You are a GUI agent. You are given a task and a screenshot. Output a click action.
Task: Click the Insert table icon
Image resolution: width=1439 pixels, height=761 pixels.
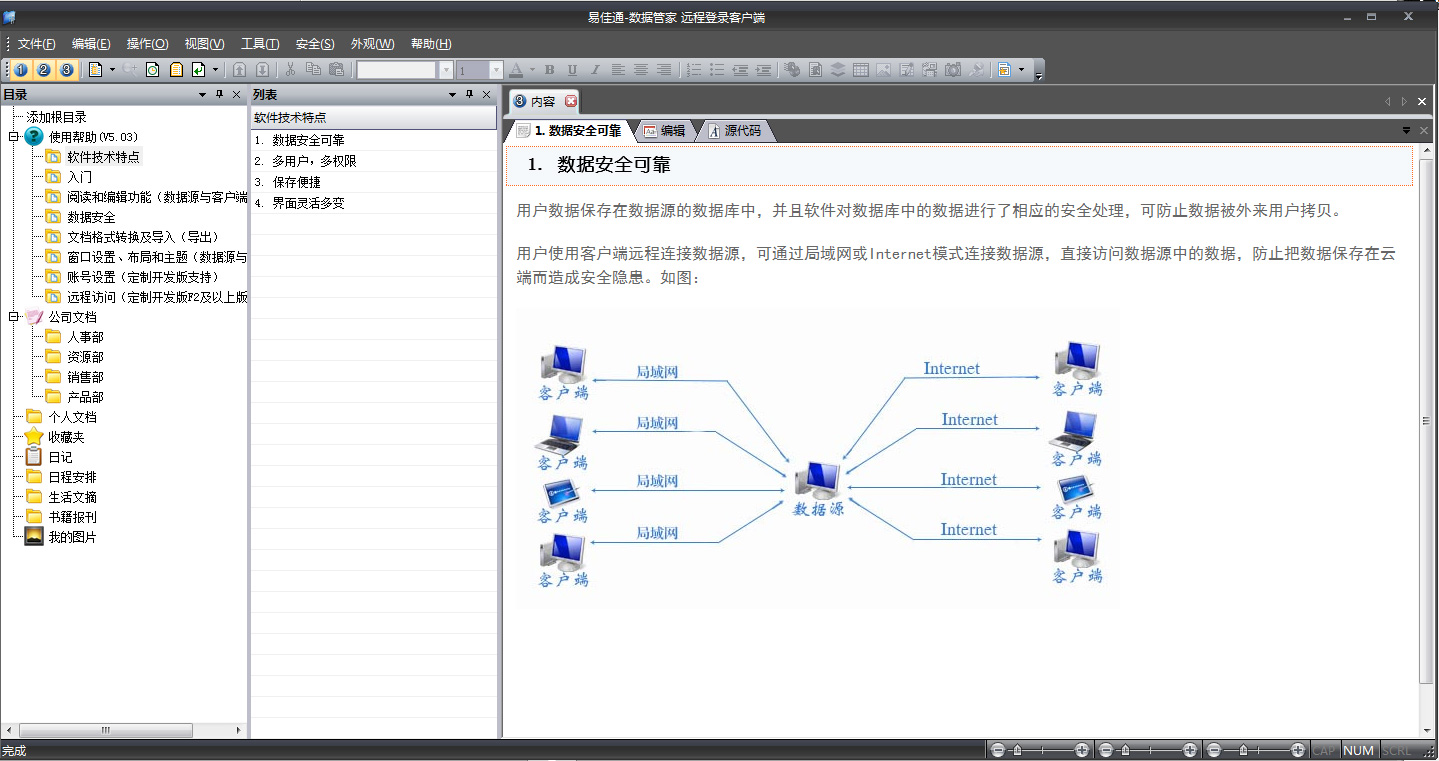pos(860,70)
